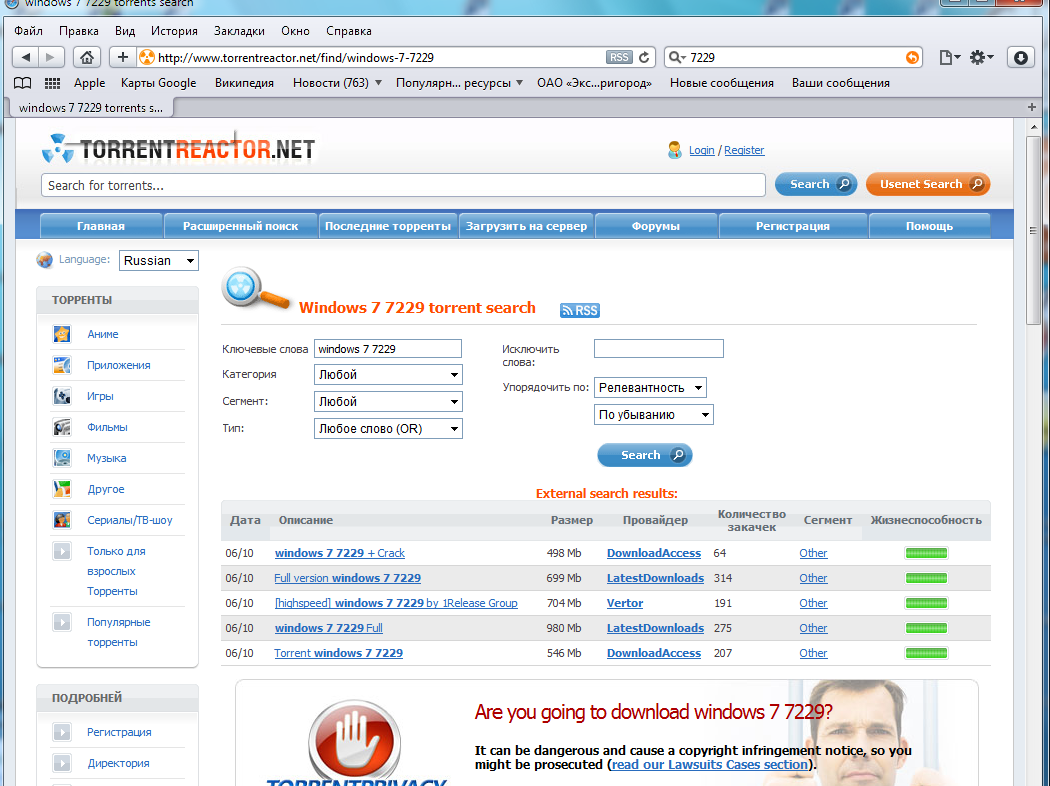Screen dimensions: 1050x786
Task: Add bookmark with the plus button
Action: click(x=123, y=58)
